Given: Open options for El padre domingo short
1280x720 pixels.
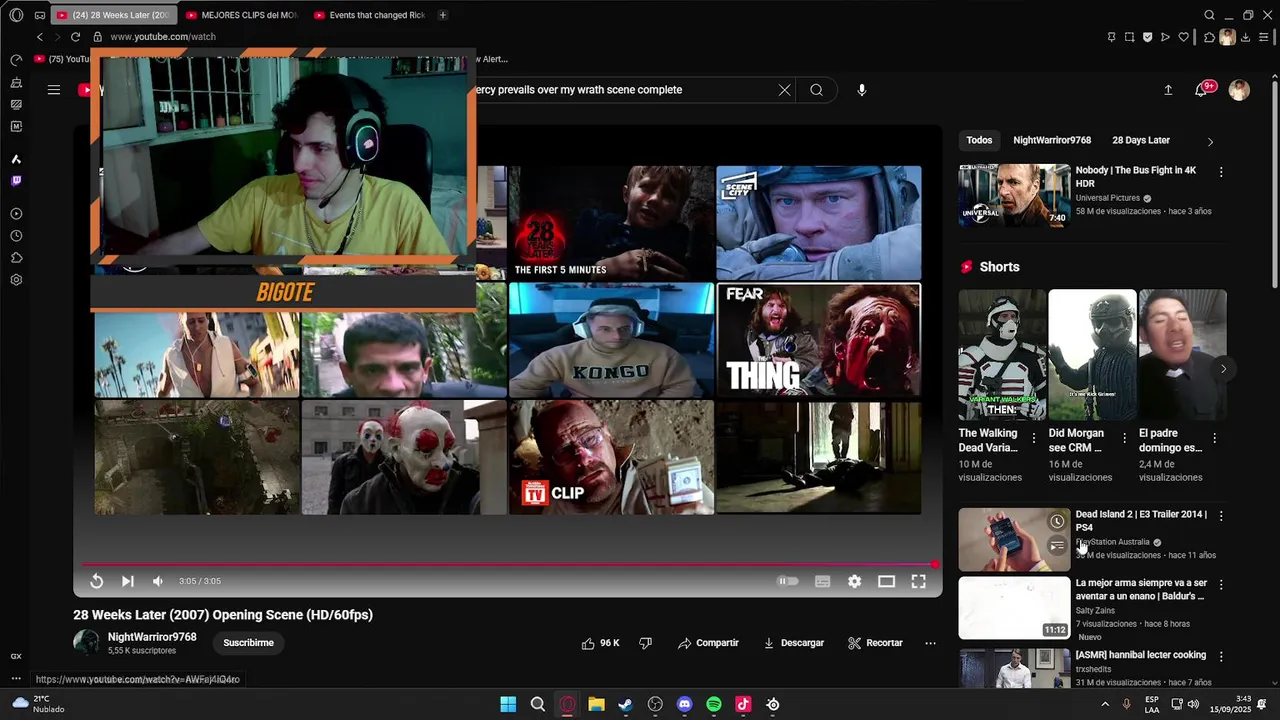Looking at the screenshot, I should pos(1215,438).
